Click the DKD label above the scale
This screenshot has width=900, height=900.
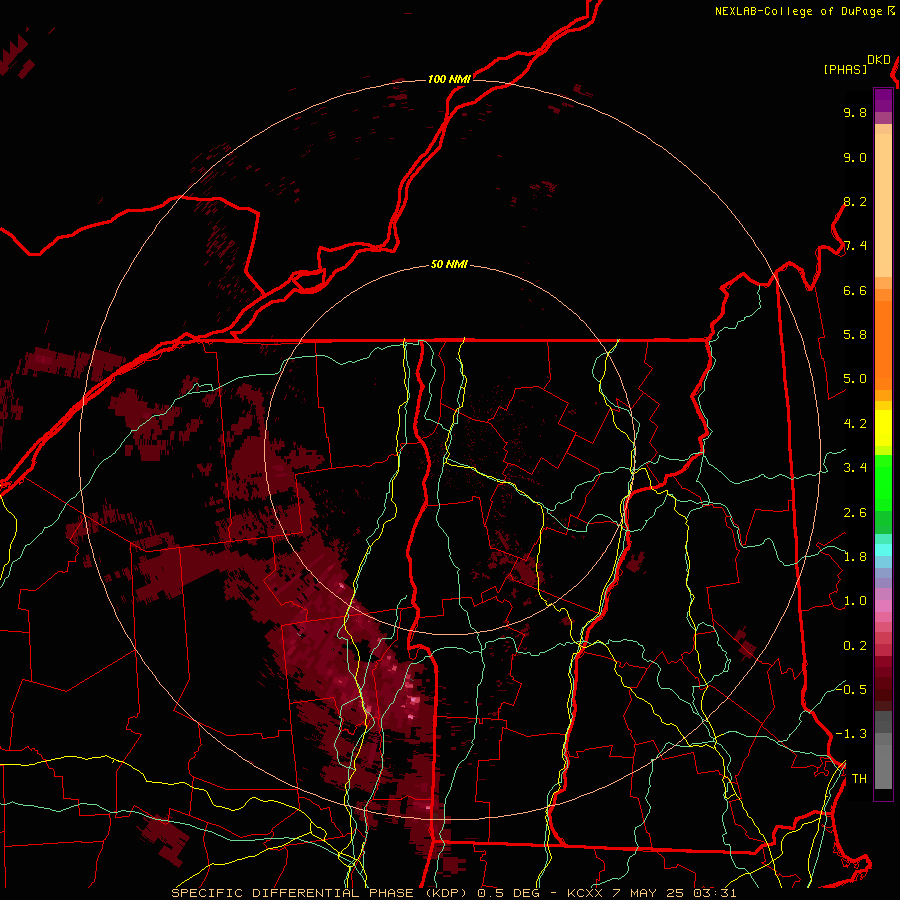[879, 60]
